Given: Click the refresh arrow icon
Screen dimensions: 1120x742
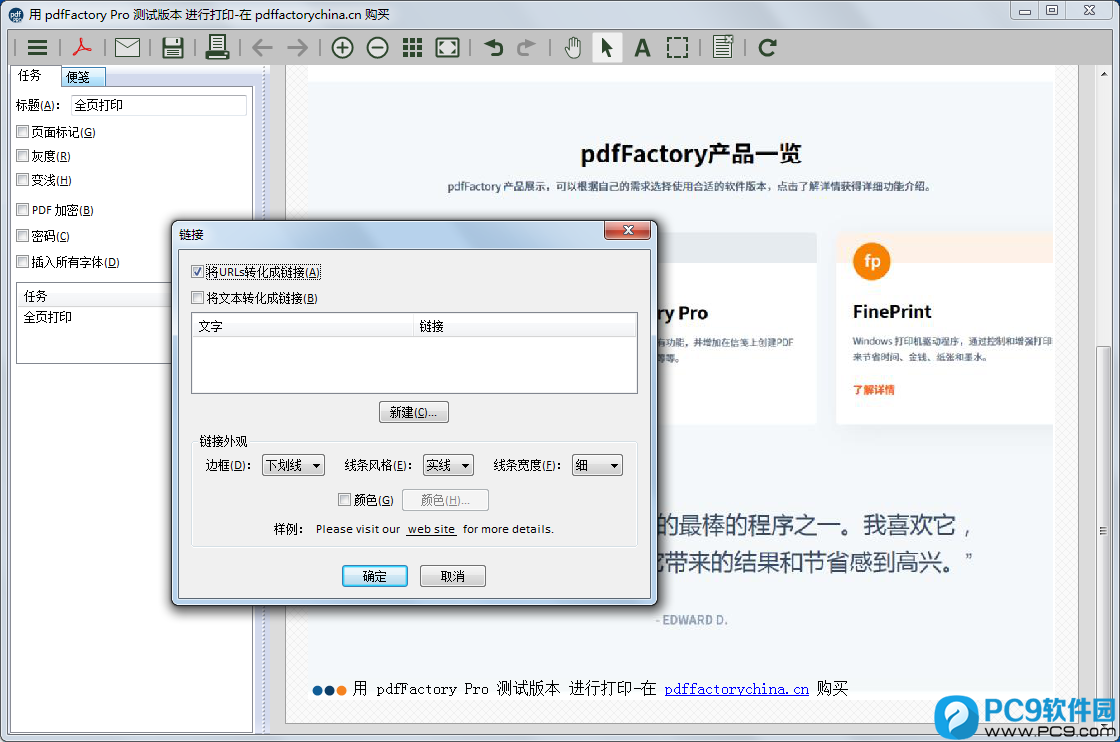Looking at the screenshot, I should point(767,47).
